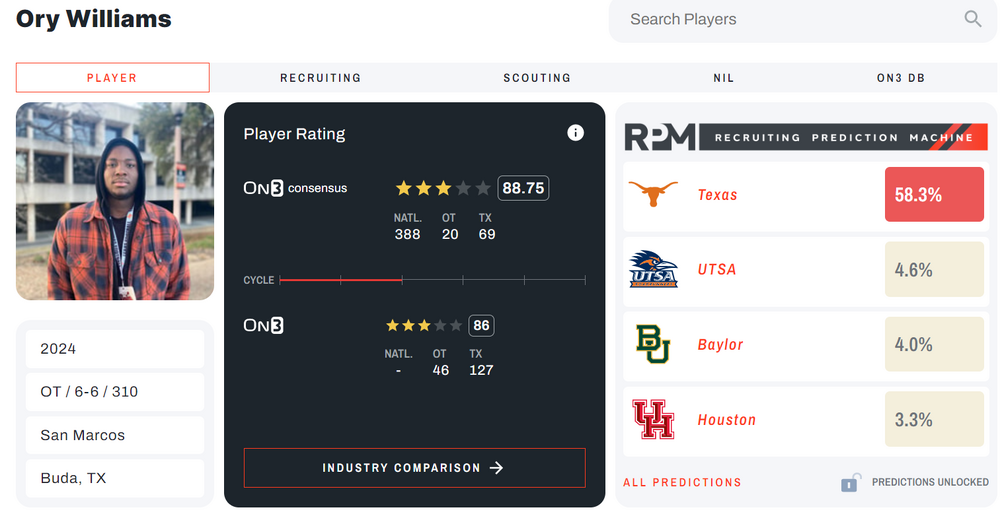Click the Industry Comparison button
1000x518 pixels.
coord(414,468)
